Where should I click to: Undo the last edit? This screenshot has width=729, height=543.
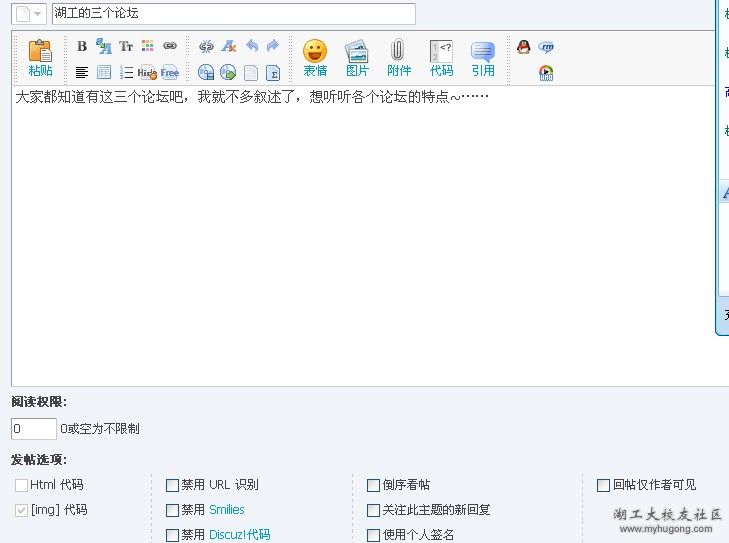[x=252, y=46]
